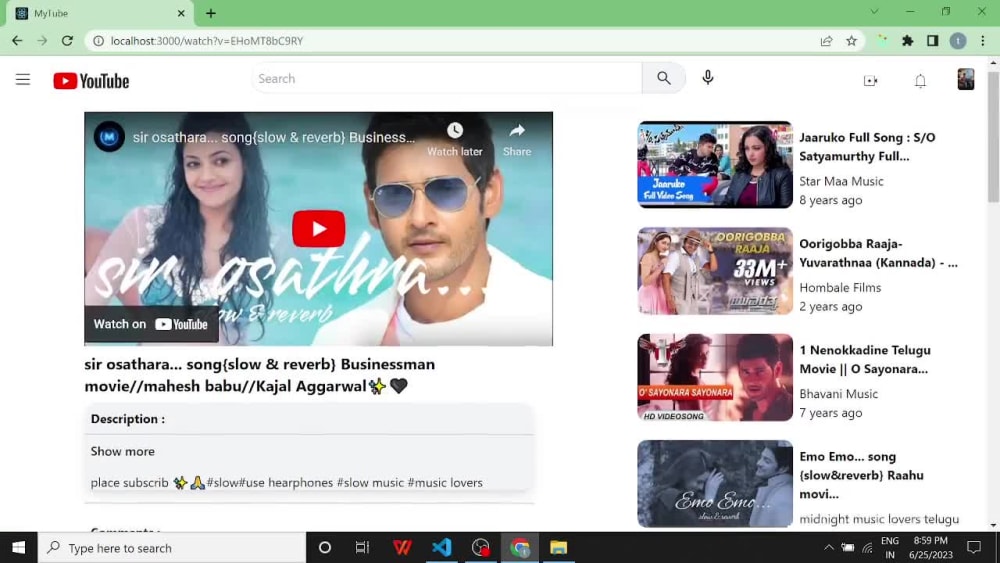Show hidden system tray icons
Screen dimensions: 1000x563
(x=828, y=548)
